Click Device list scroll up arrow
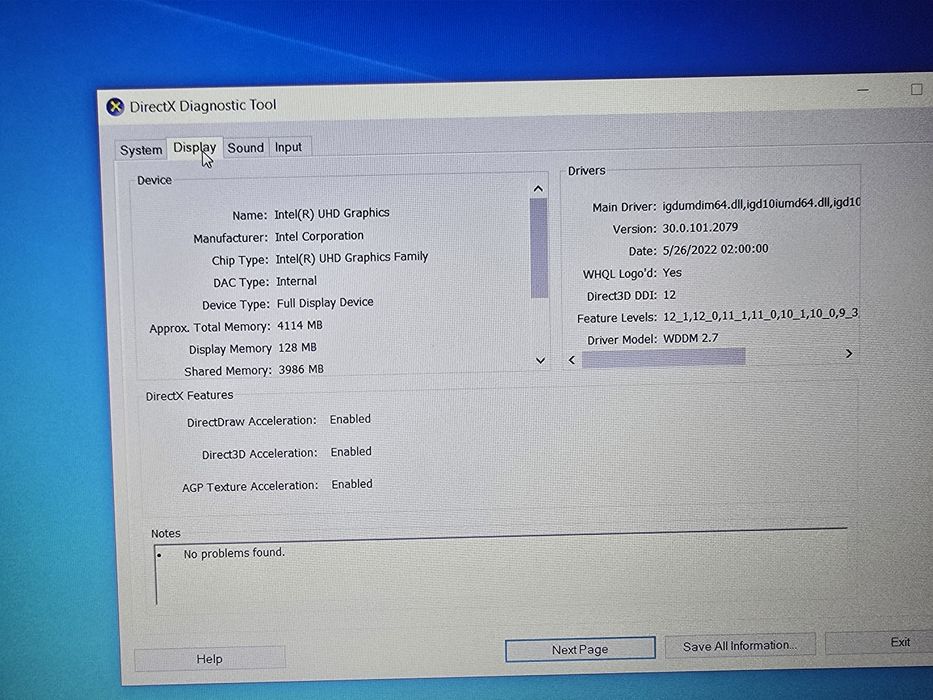The height and width of the screenshot is (700, 933). tap(538, 189)
